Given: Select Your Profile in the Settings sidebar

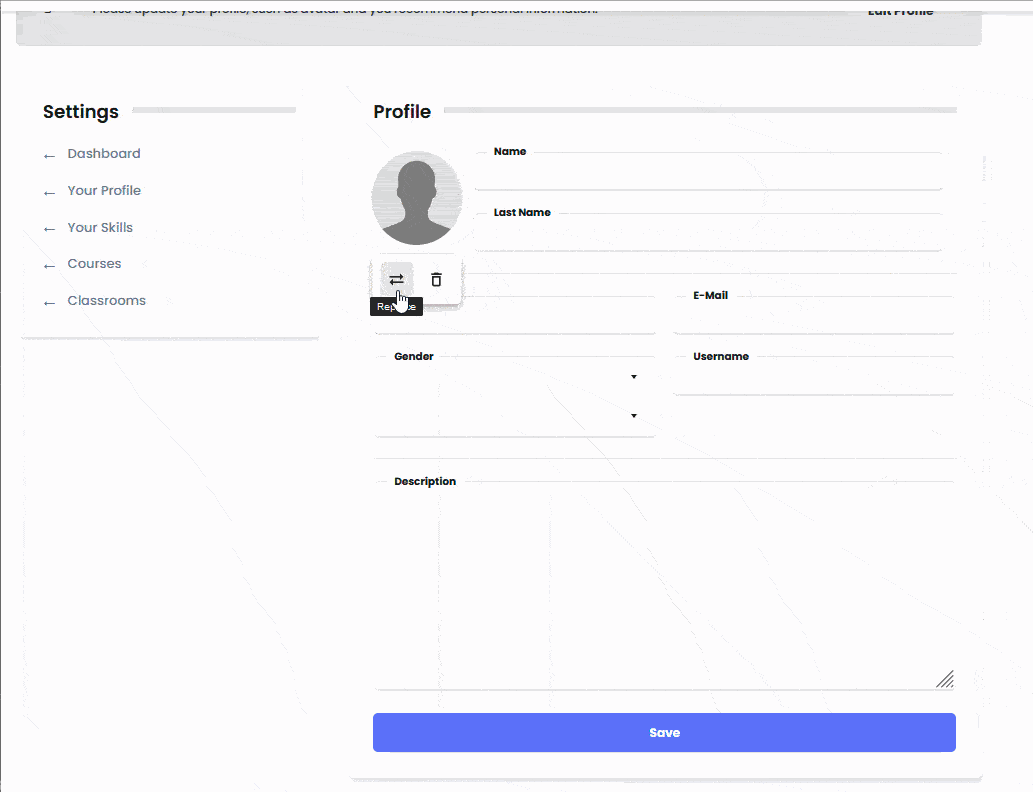Looking at the screenshot, I should click(104, 190).
